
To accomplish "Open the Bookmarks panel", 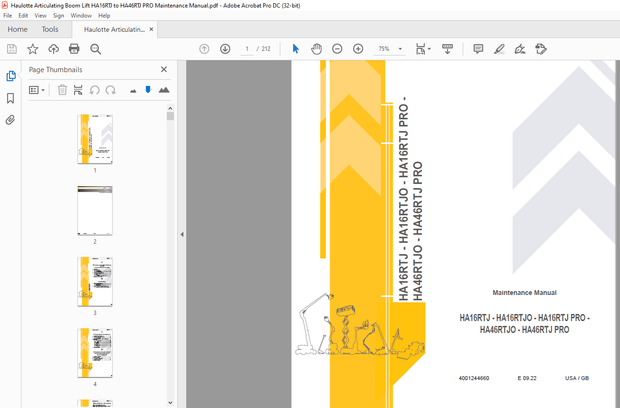I will tap(11, 98).
